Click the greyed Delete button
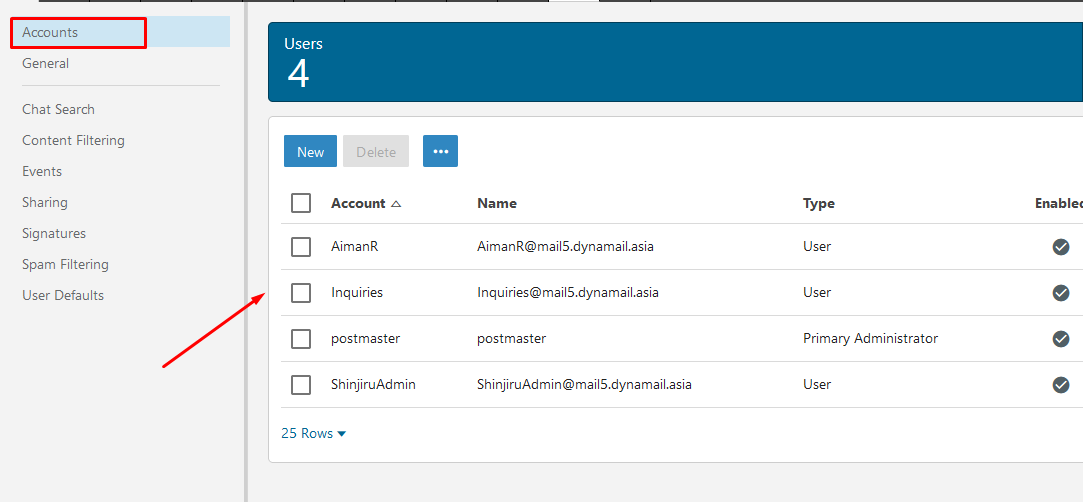This screenshot has width=1083, height=502. click(376, 151)
